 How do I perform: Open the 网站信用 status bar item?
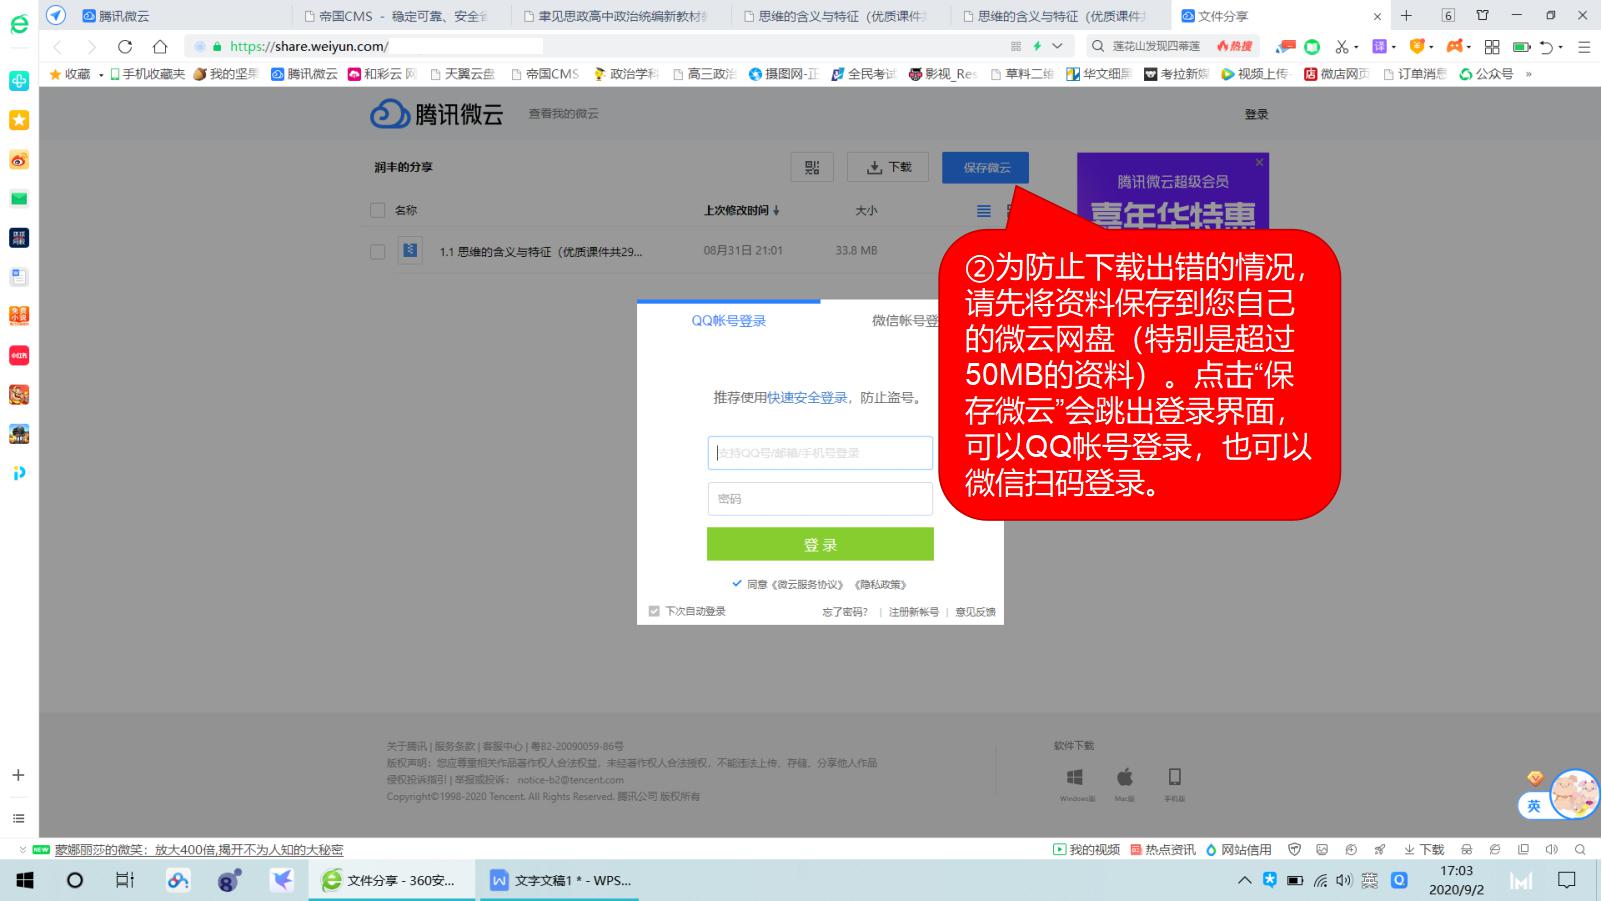[x=1239, y=849]
